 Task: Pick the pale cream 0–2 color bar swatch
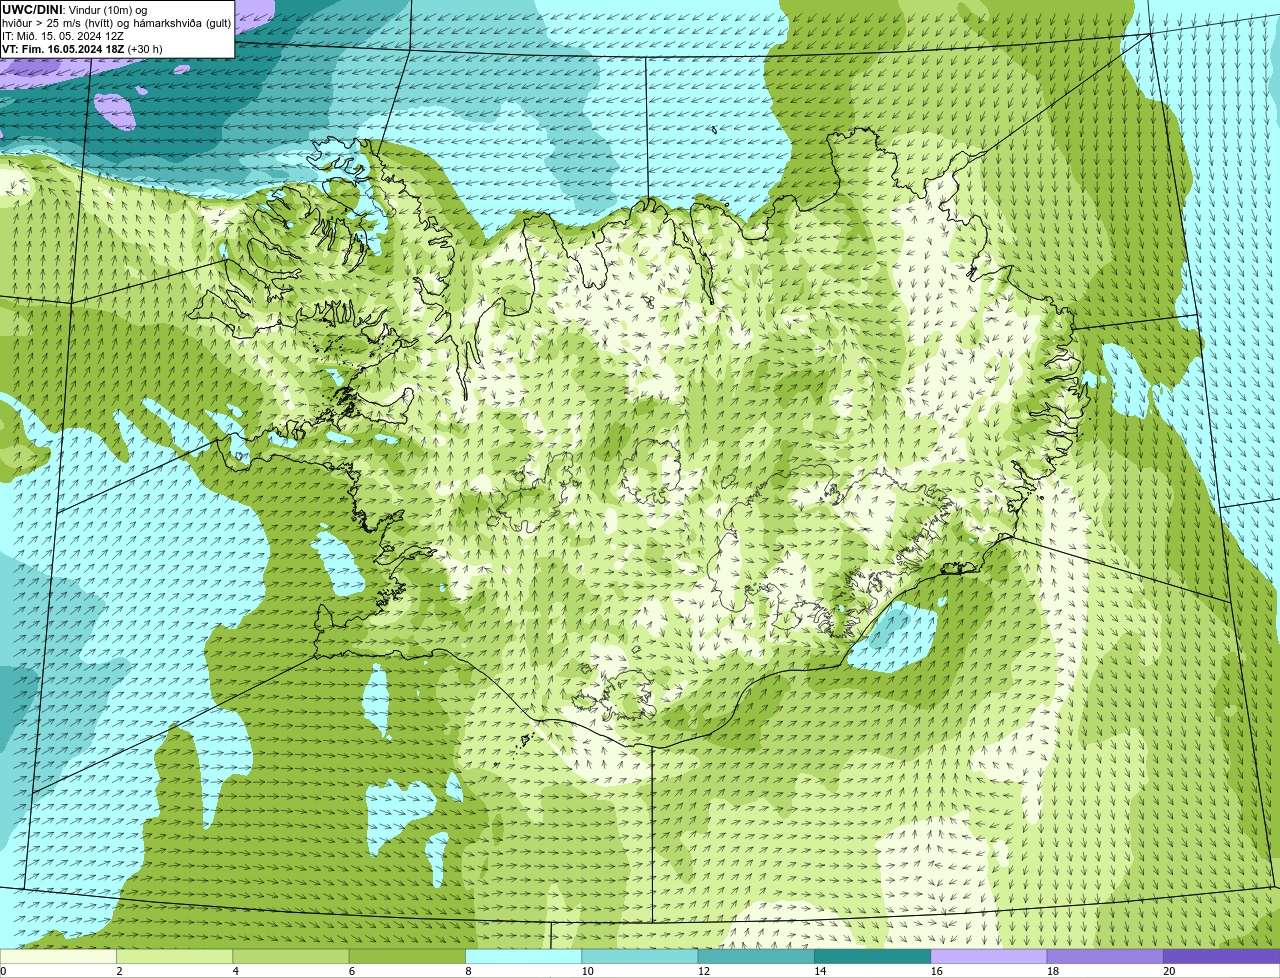tap(58, 956)
